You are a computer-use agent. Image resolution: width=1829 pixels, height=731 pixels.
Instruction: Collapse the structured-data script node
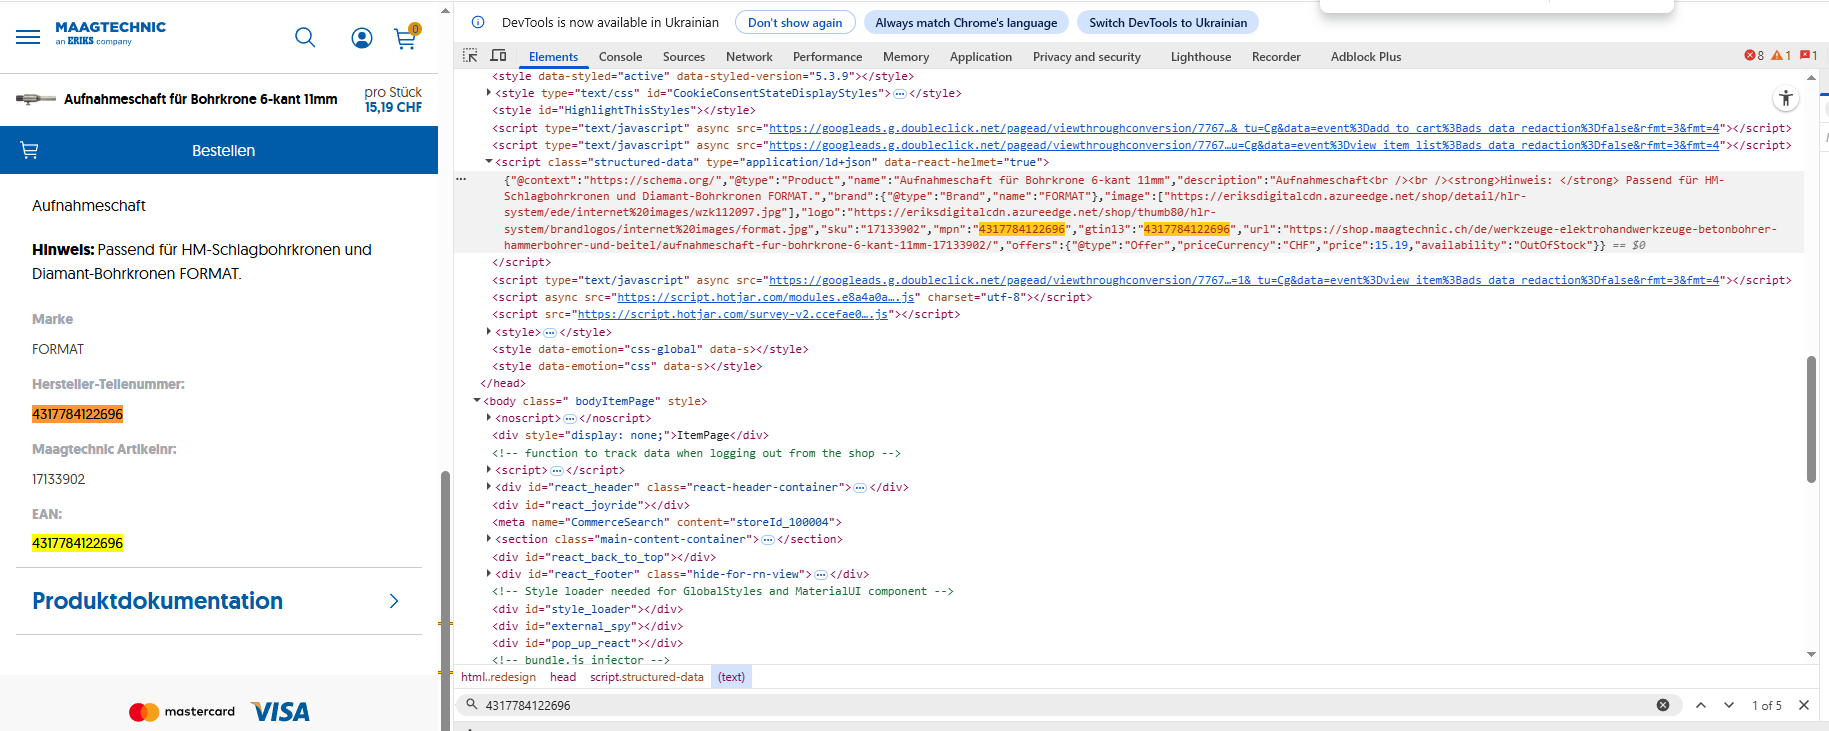[489, 162]
